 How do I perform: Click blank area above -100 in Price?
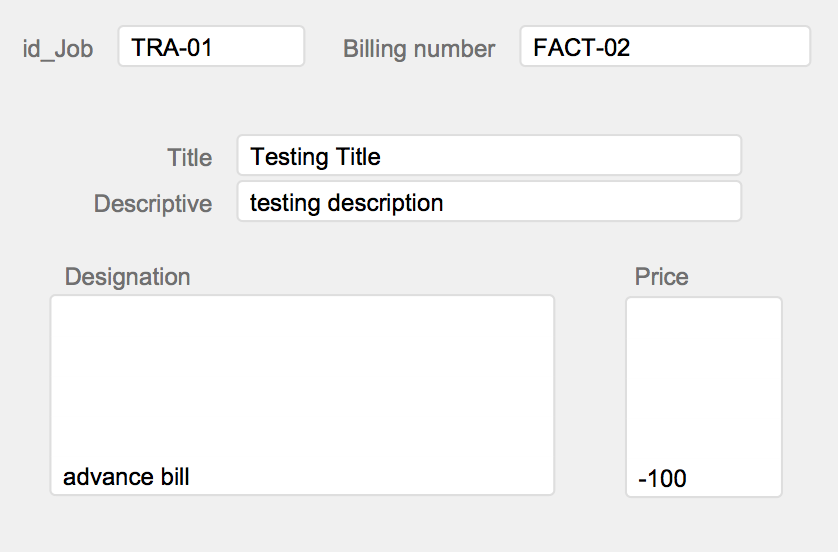[704, 382]
